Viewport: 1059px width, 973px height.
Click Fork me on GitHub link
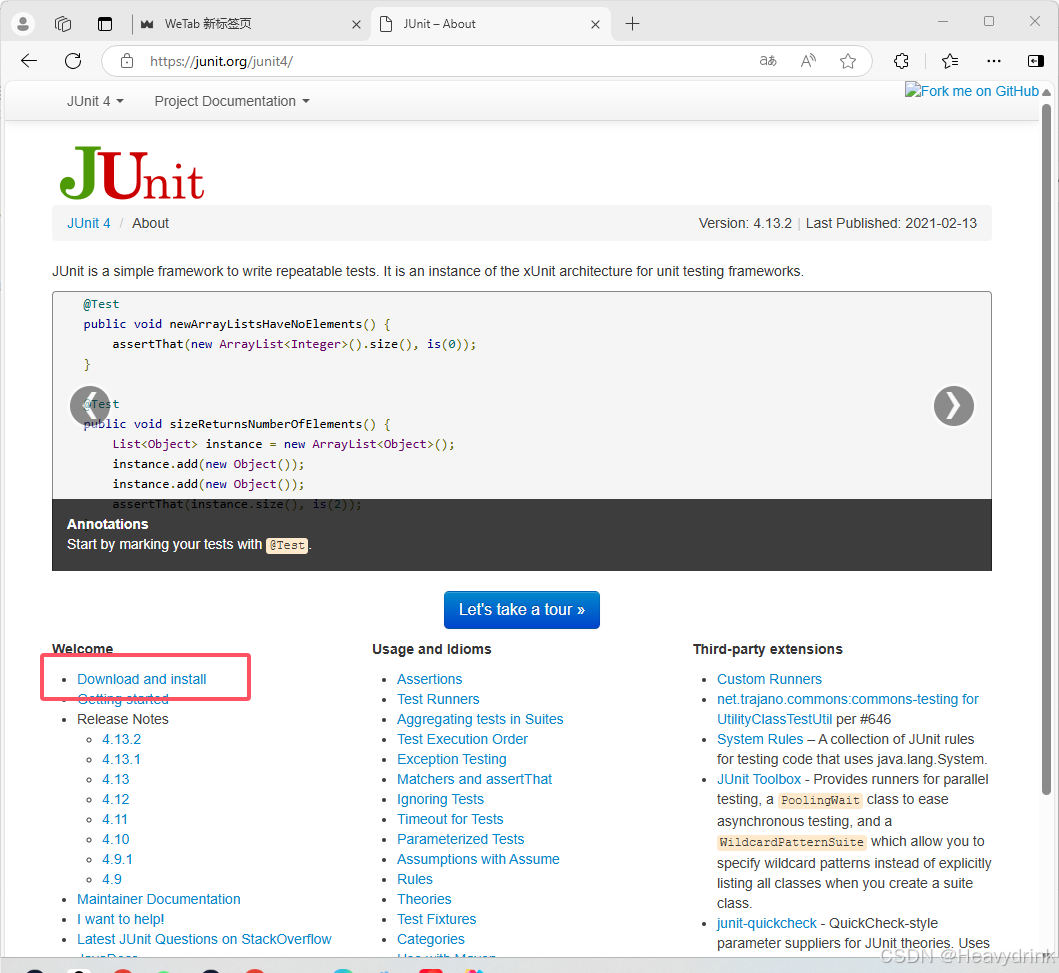point(972,91)
